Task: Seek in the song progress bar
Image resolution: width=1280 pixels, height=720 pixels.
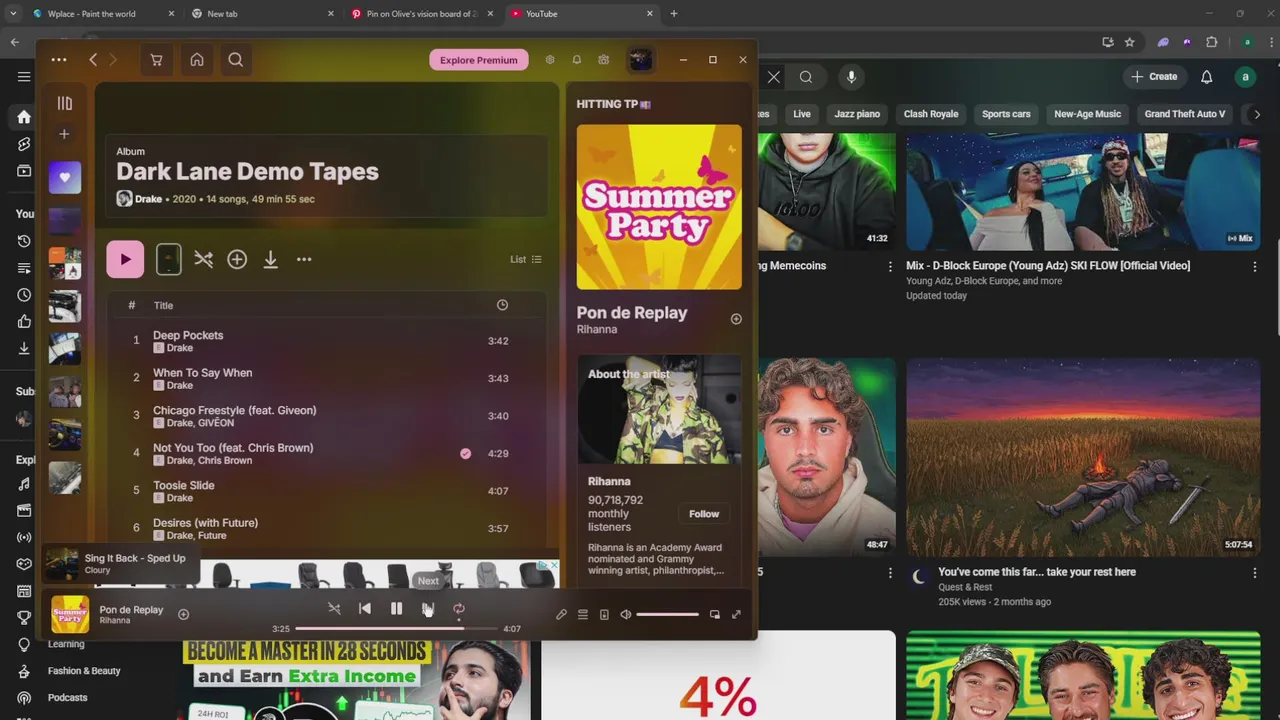Action: point(396,629)
